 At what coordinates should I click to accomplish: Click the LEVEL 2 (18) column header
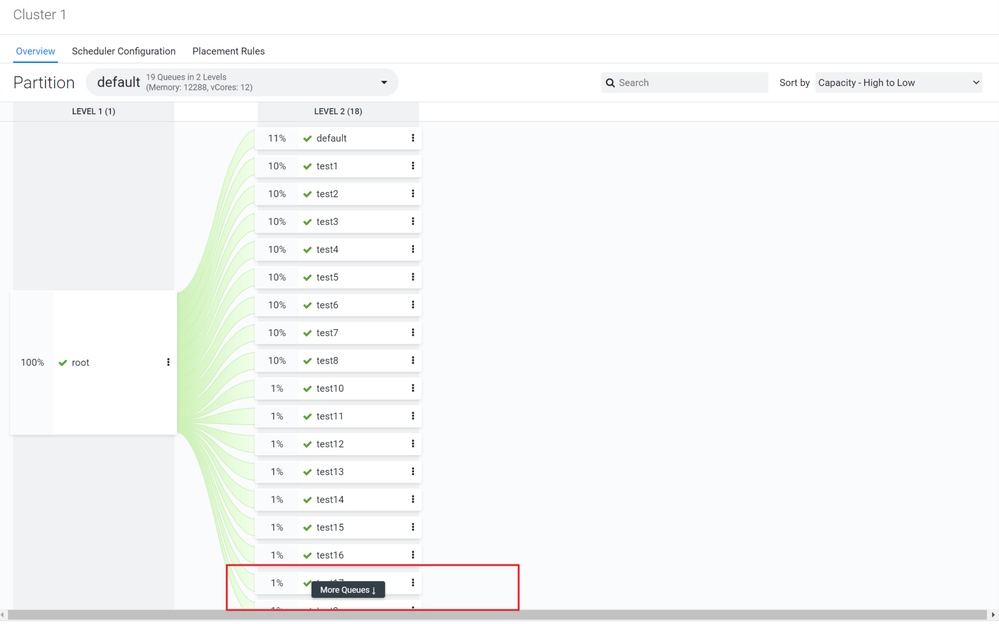pos(338,111)
